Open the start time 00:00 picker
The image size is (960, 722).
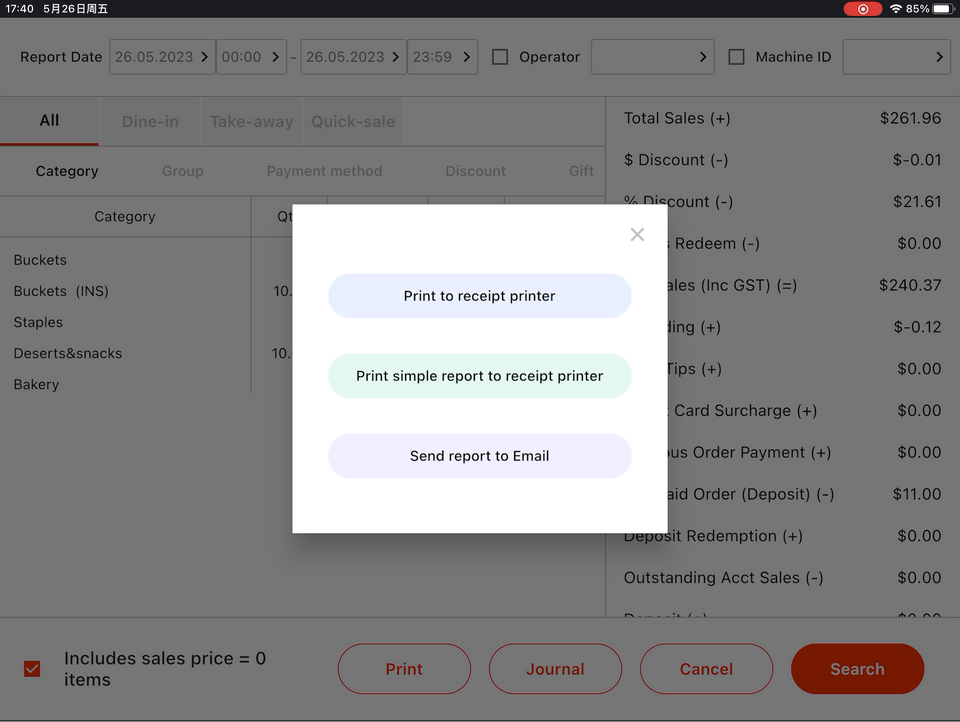(x=250, y=57)
